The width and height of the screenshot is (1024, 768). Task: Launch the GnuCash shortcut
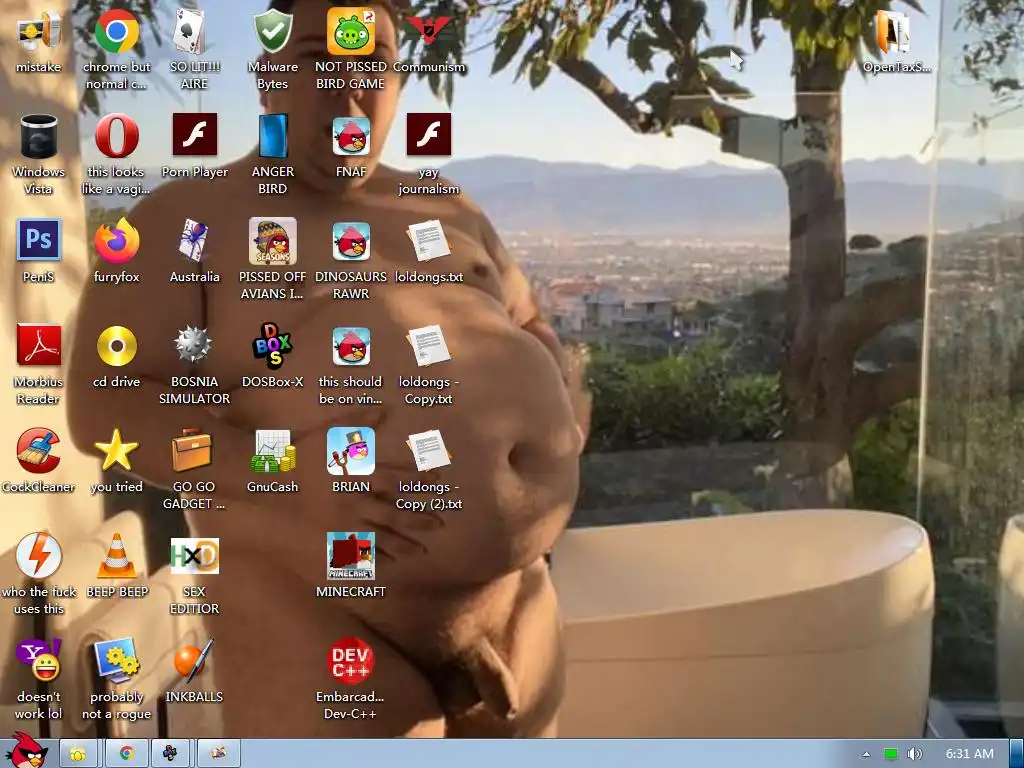tap(272, 461)
